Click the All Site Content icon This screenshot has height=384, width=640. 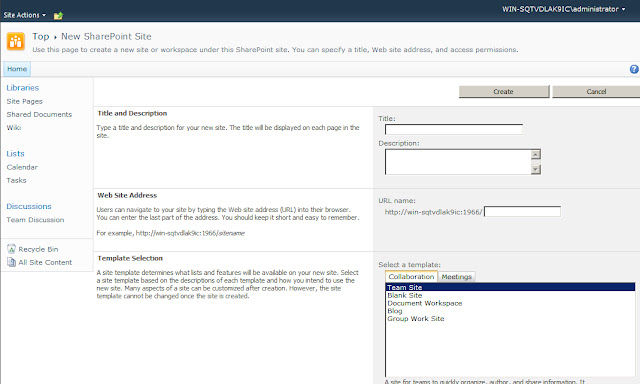pos(11,262)
